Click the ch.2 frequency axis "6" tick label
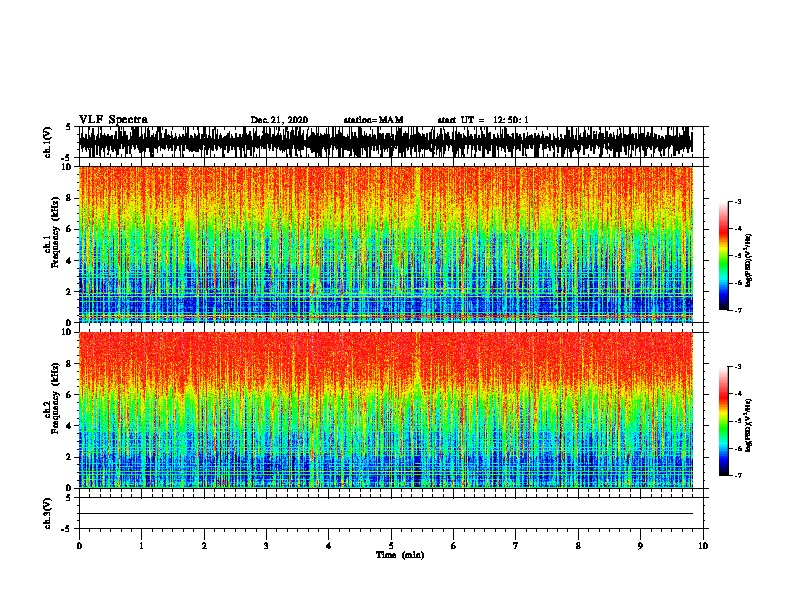 (71, 394)
